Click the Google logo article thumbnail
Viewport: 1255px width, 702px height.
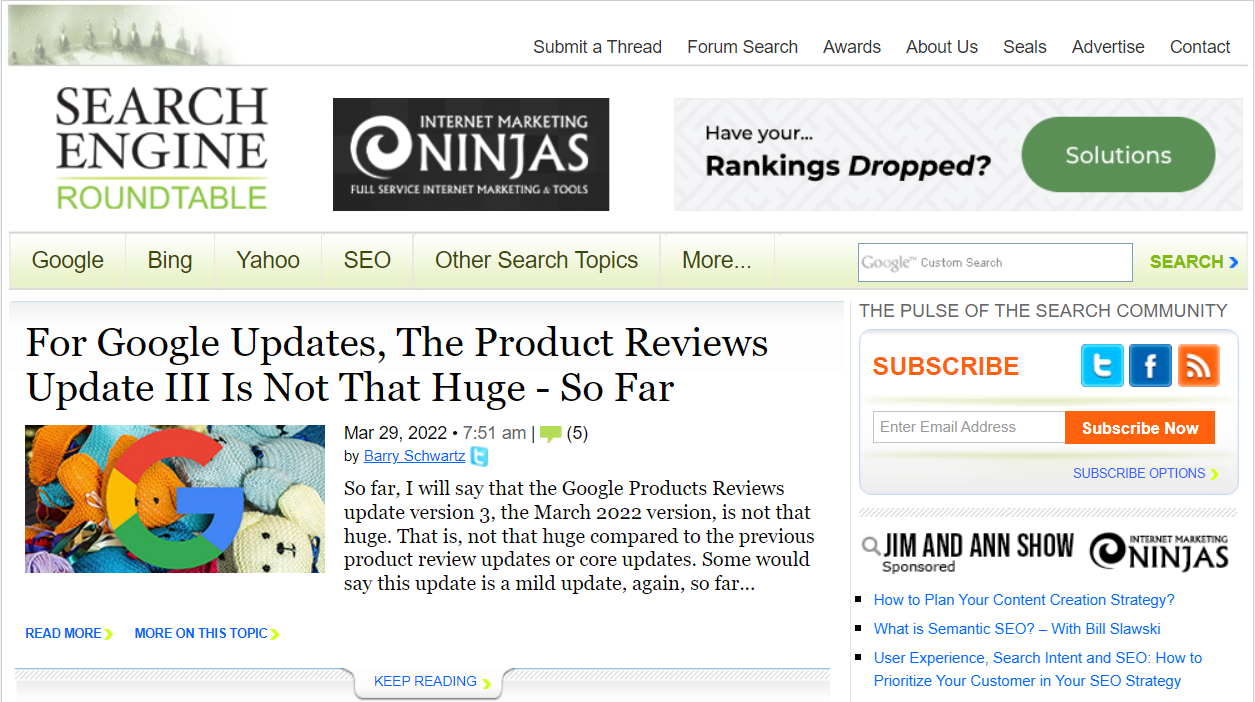tap(175, 499)
